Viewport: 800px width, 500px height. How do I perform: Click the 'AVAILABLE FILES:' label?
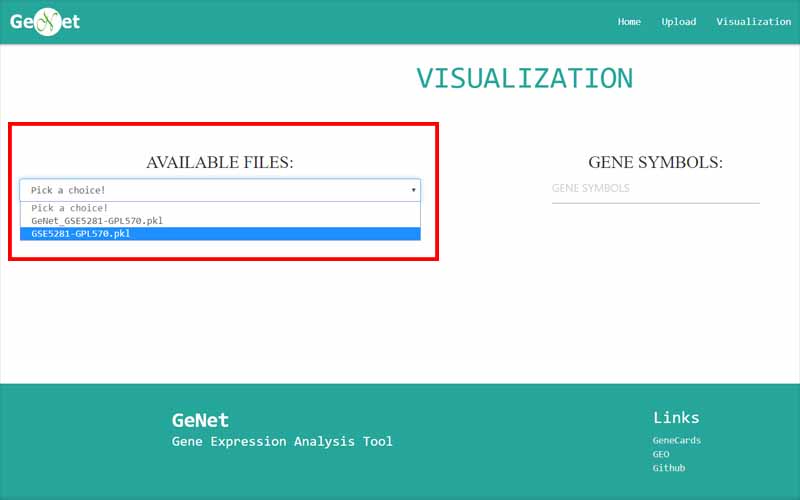pyautogui.click(x=220, y=162)
